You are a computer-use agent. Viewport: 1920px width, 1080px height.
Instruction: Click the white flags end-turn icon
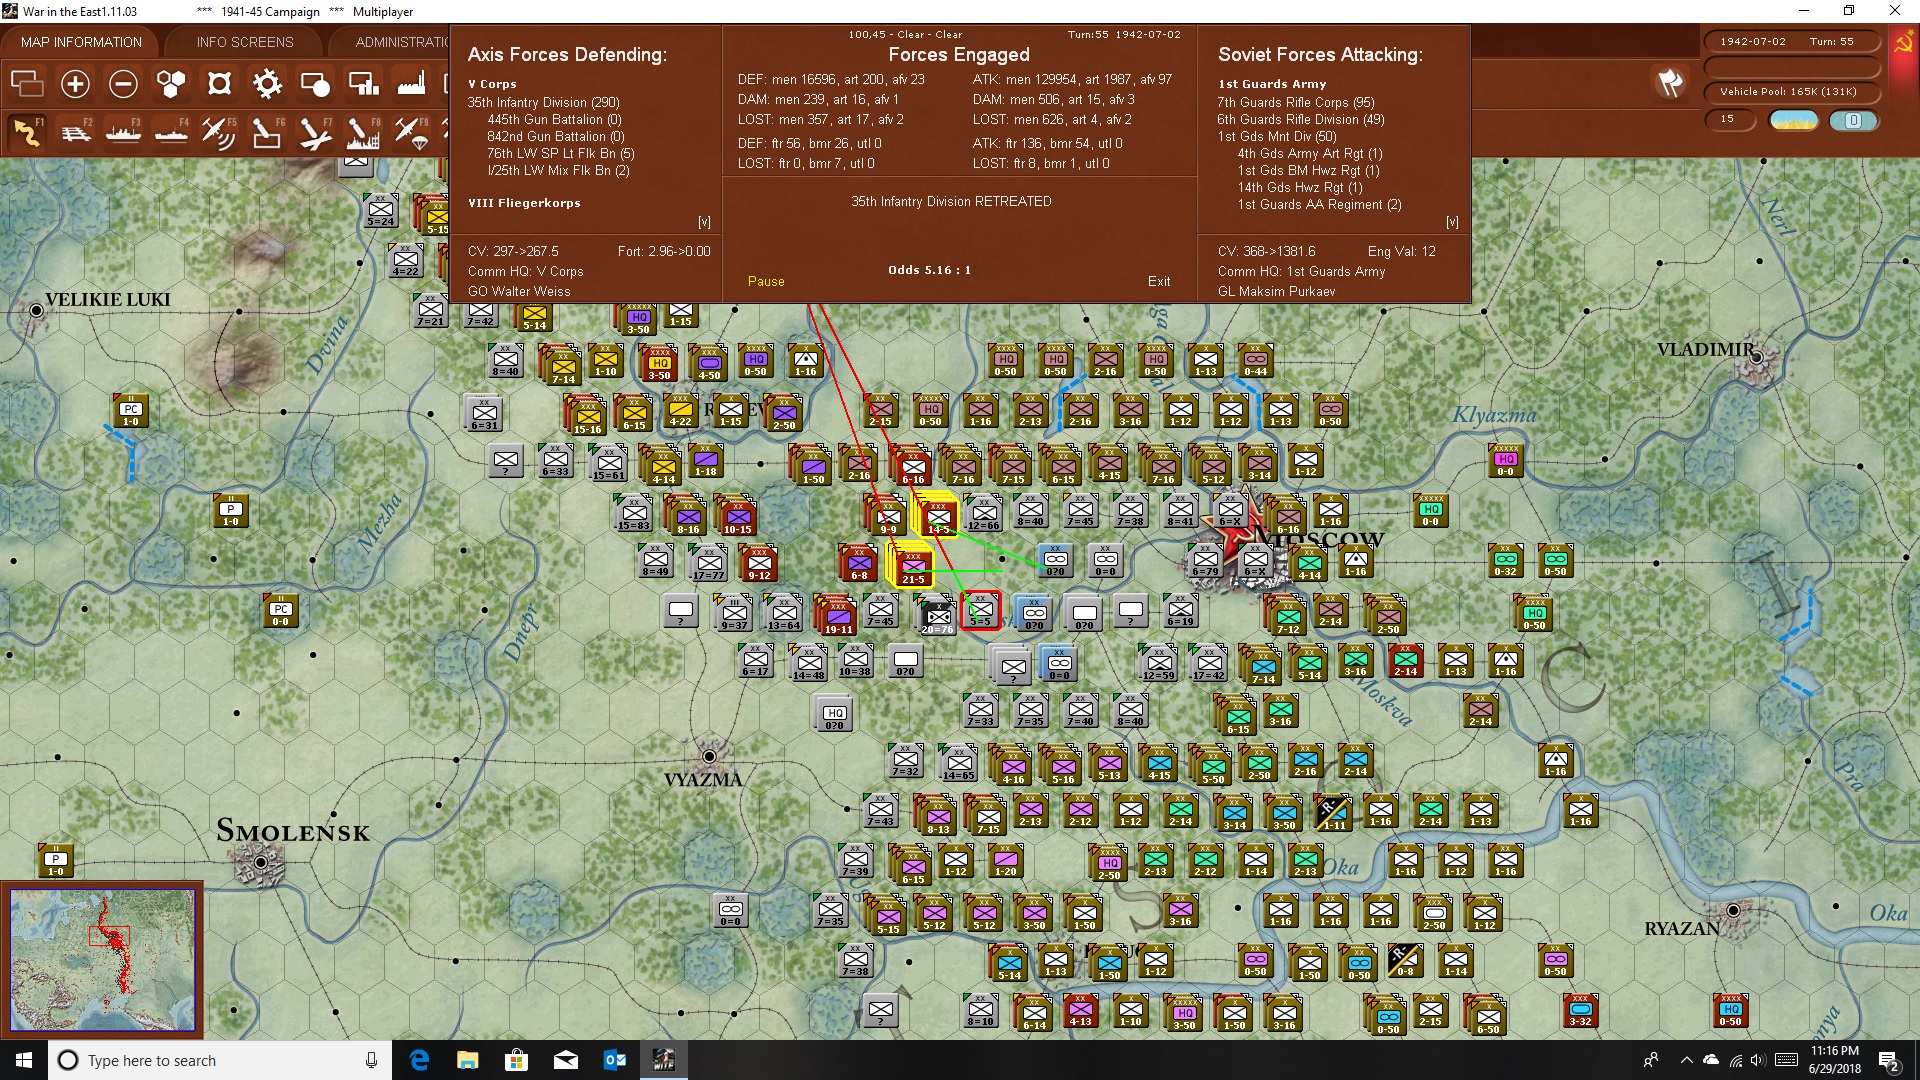tap(1670, 83)
